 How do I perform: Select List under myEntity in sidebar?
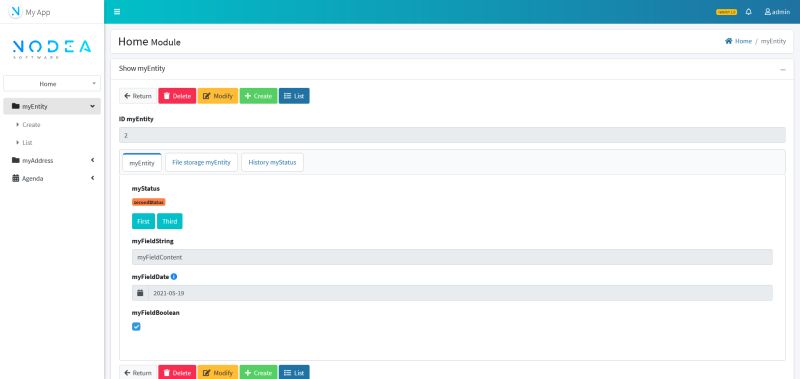tap(27, 143)
